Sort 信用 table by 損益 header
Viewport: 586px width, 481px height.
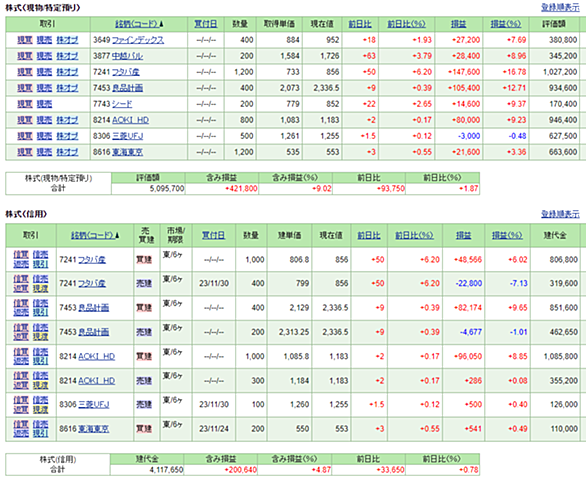[463, 235]
